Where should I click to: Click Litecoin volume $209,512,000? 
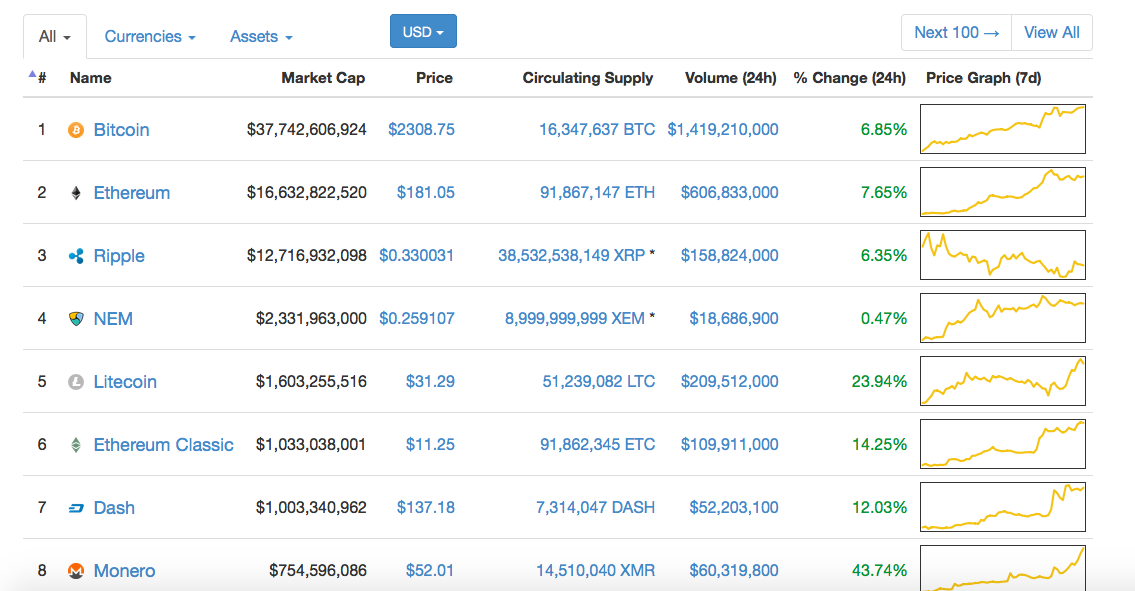[x=730, y=382]
